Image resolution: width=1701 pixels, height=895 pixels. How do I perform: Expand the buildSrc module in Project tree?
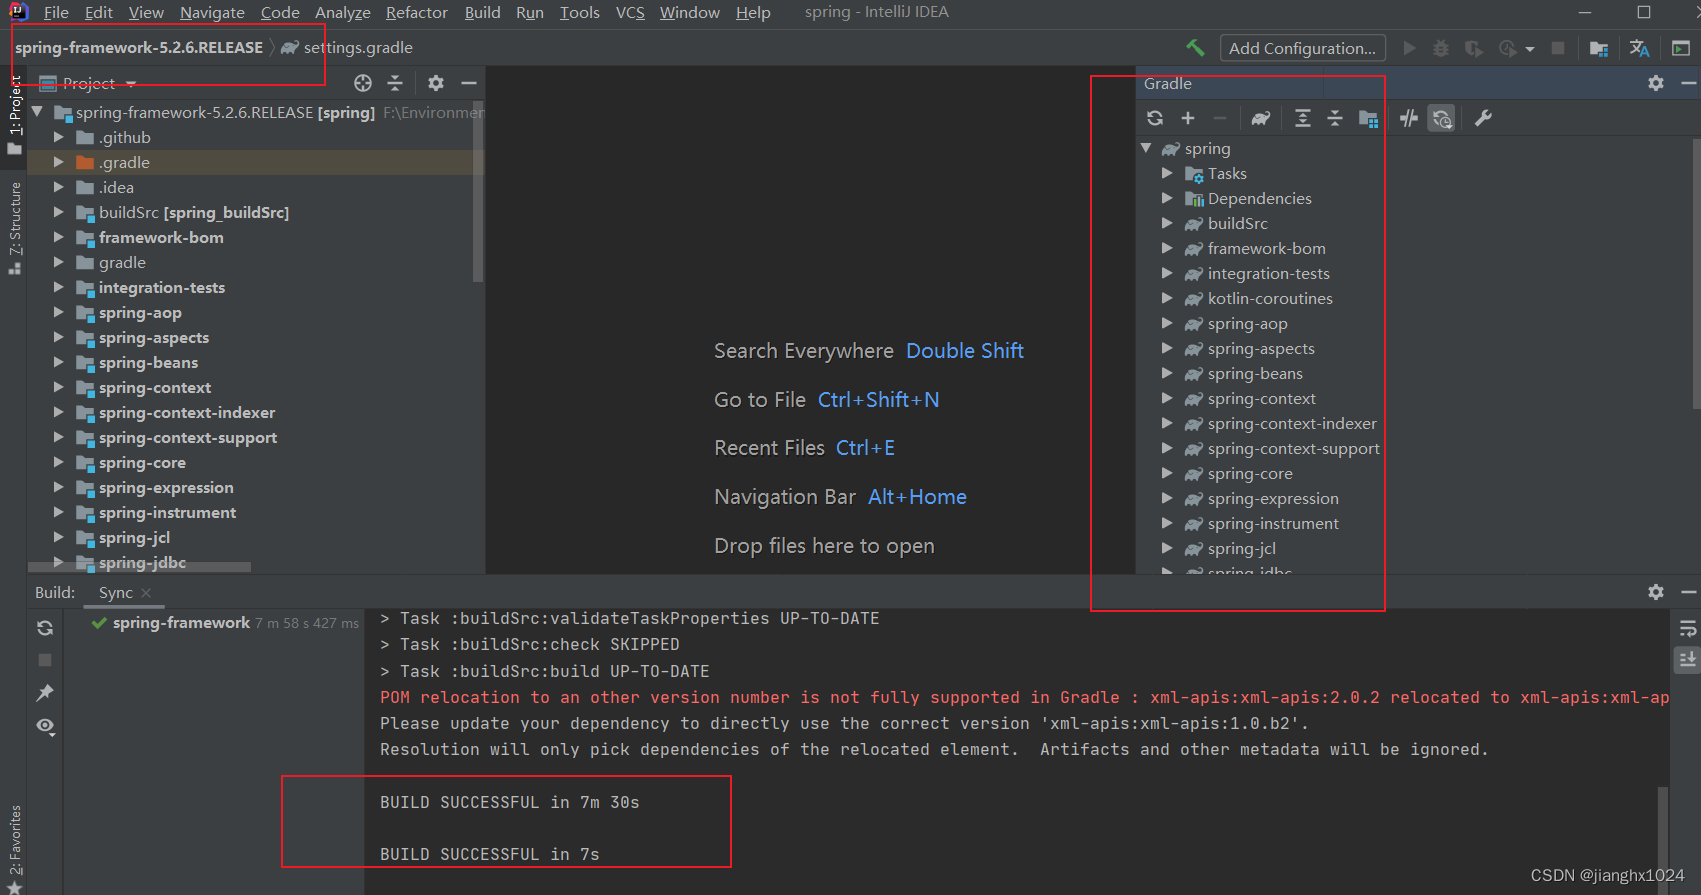59,212
